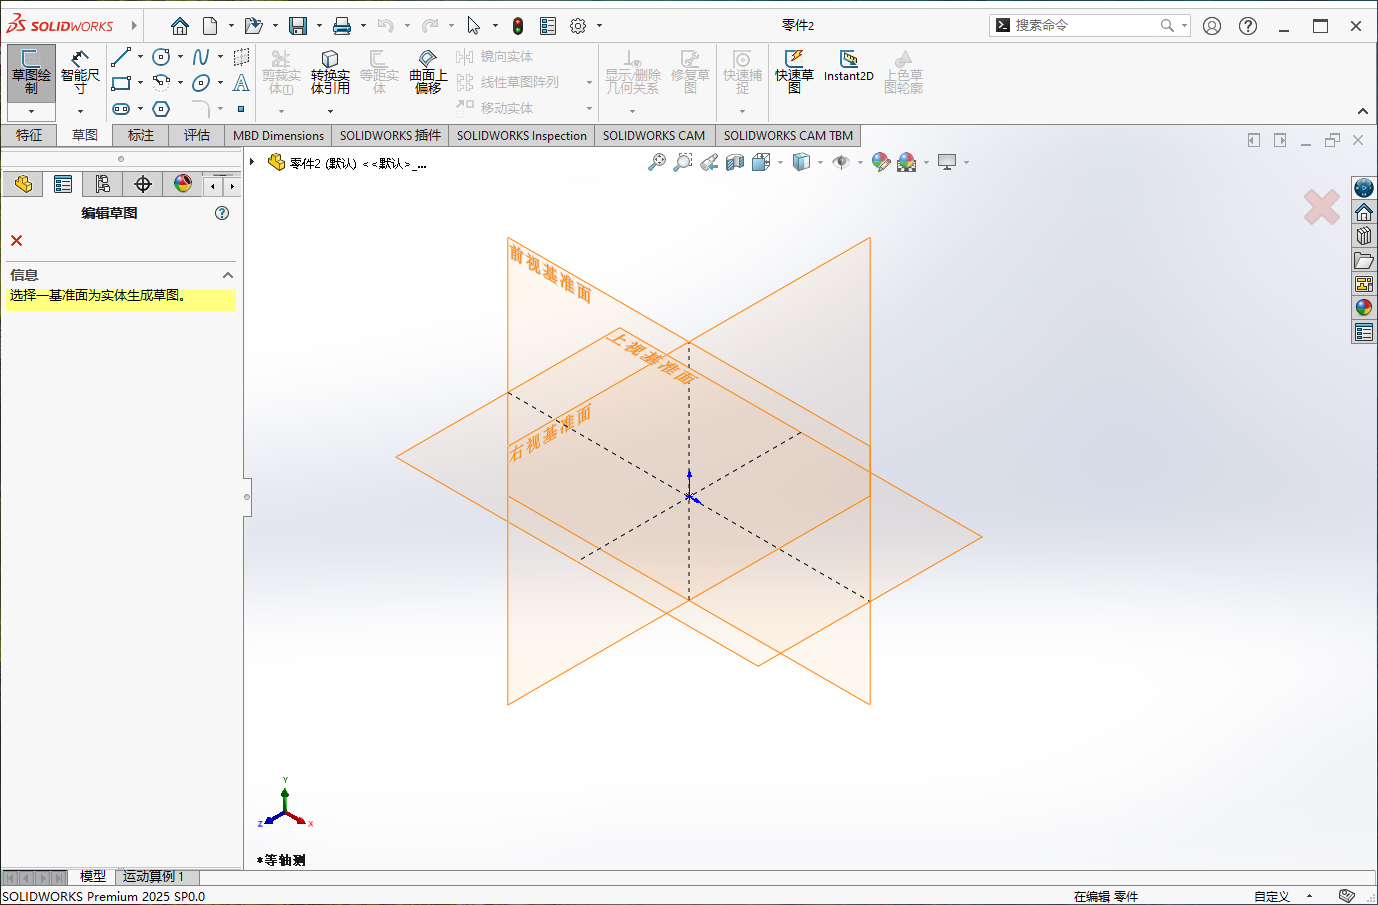Toggle 快速草图 Rapid Sketch
The height and width of the screenshot is (905, 1378).
coord(794,71)
